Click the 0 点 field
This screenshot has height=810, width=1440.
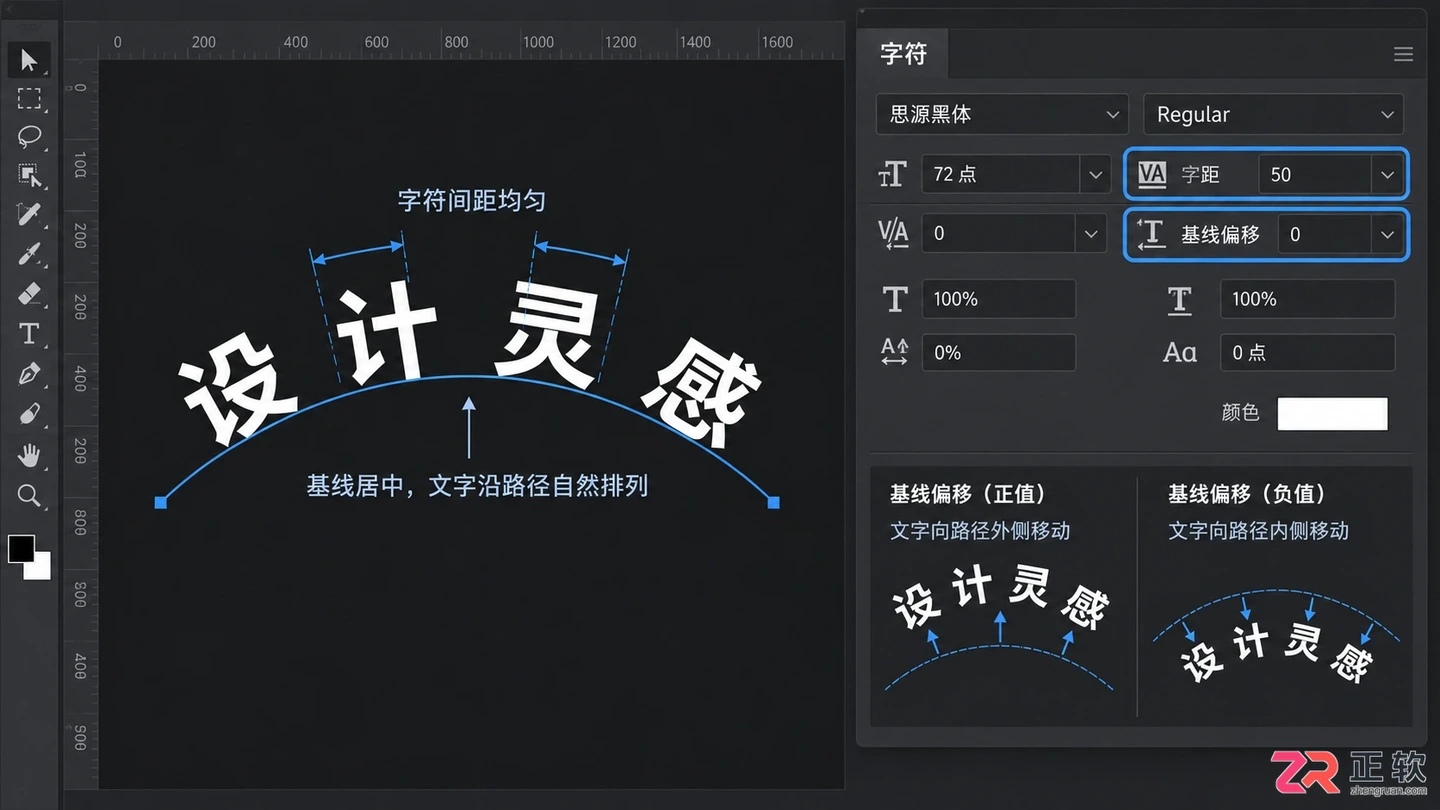[1307, 353]
